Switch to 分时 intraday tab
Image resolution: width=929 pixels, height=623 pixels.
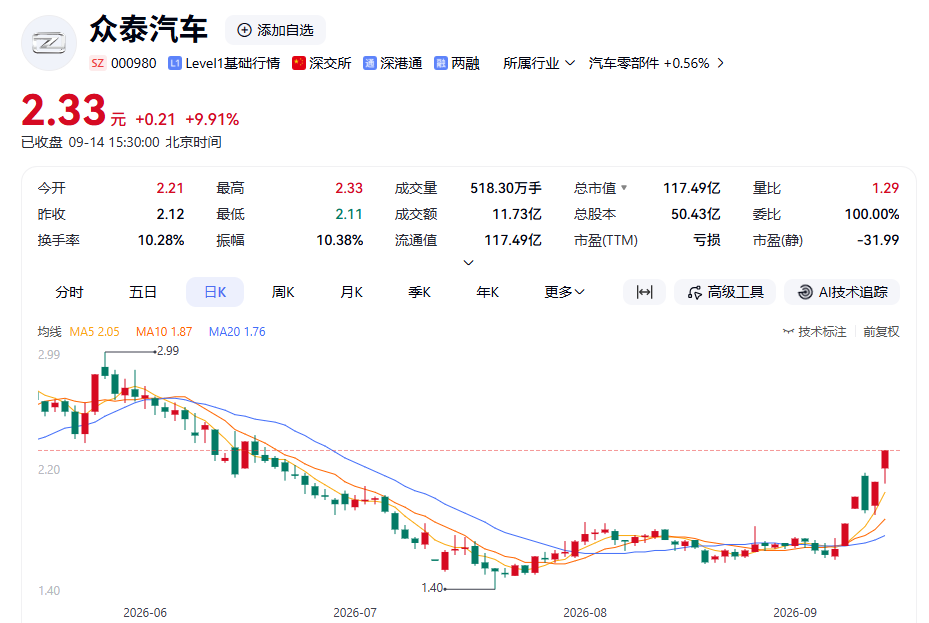coord(69,292)
